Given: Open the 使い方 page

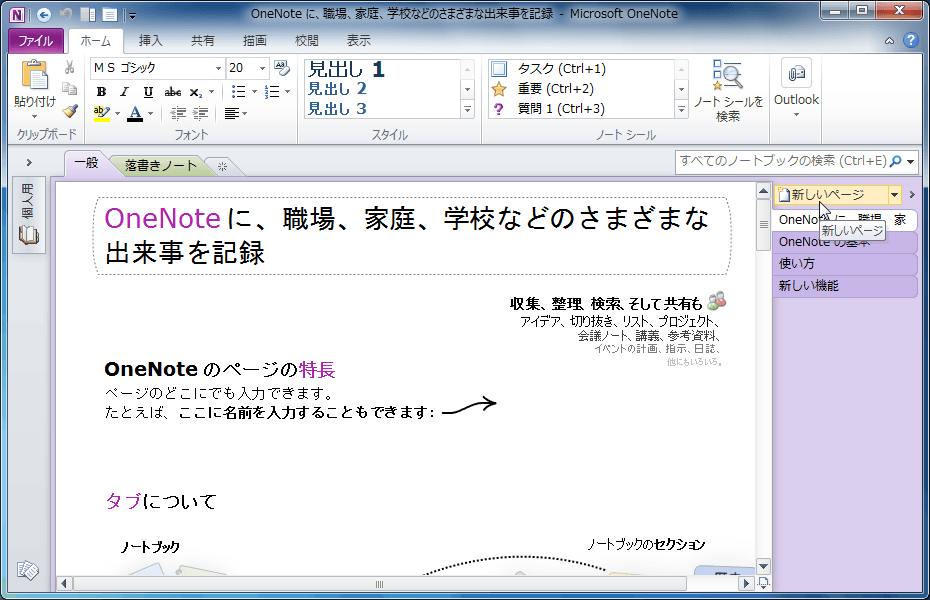Looking at the screenshot, I should [845, 264].
